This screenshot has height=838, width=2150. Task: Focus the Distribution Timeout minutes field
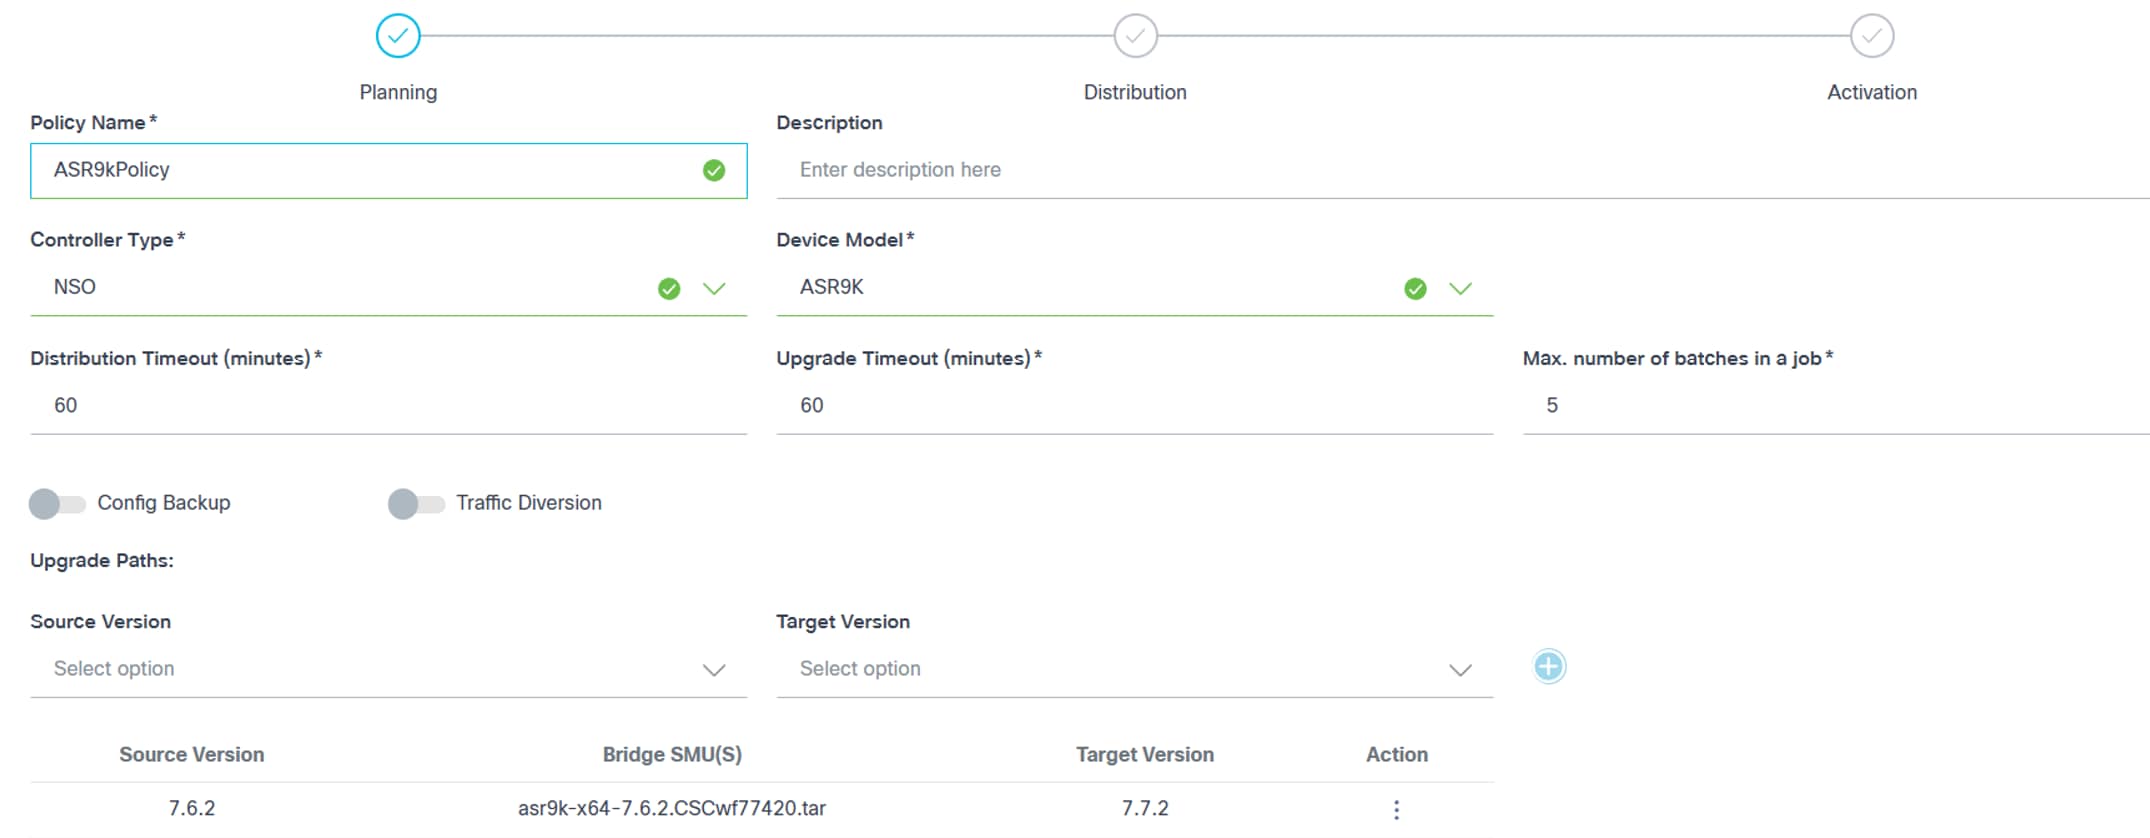[388, 406]
